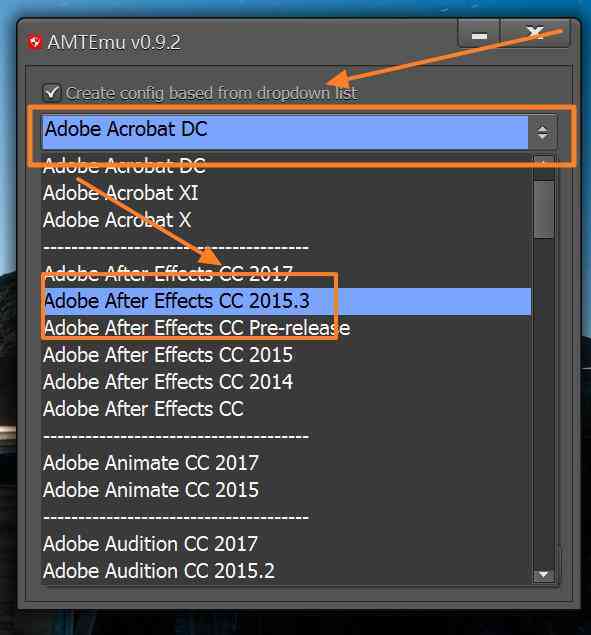Image resolution: width=591 pixels, height=635 pixels.
Task: Select Adobe Acrobat XI from list
Action: (x=286, y=193)
